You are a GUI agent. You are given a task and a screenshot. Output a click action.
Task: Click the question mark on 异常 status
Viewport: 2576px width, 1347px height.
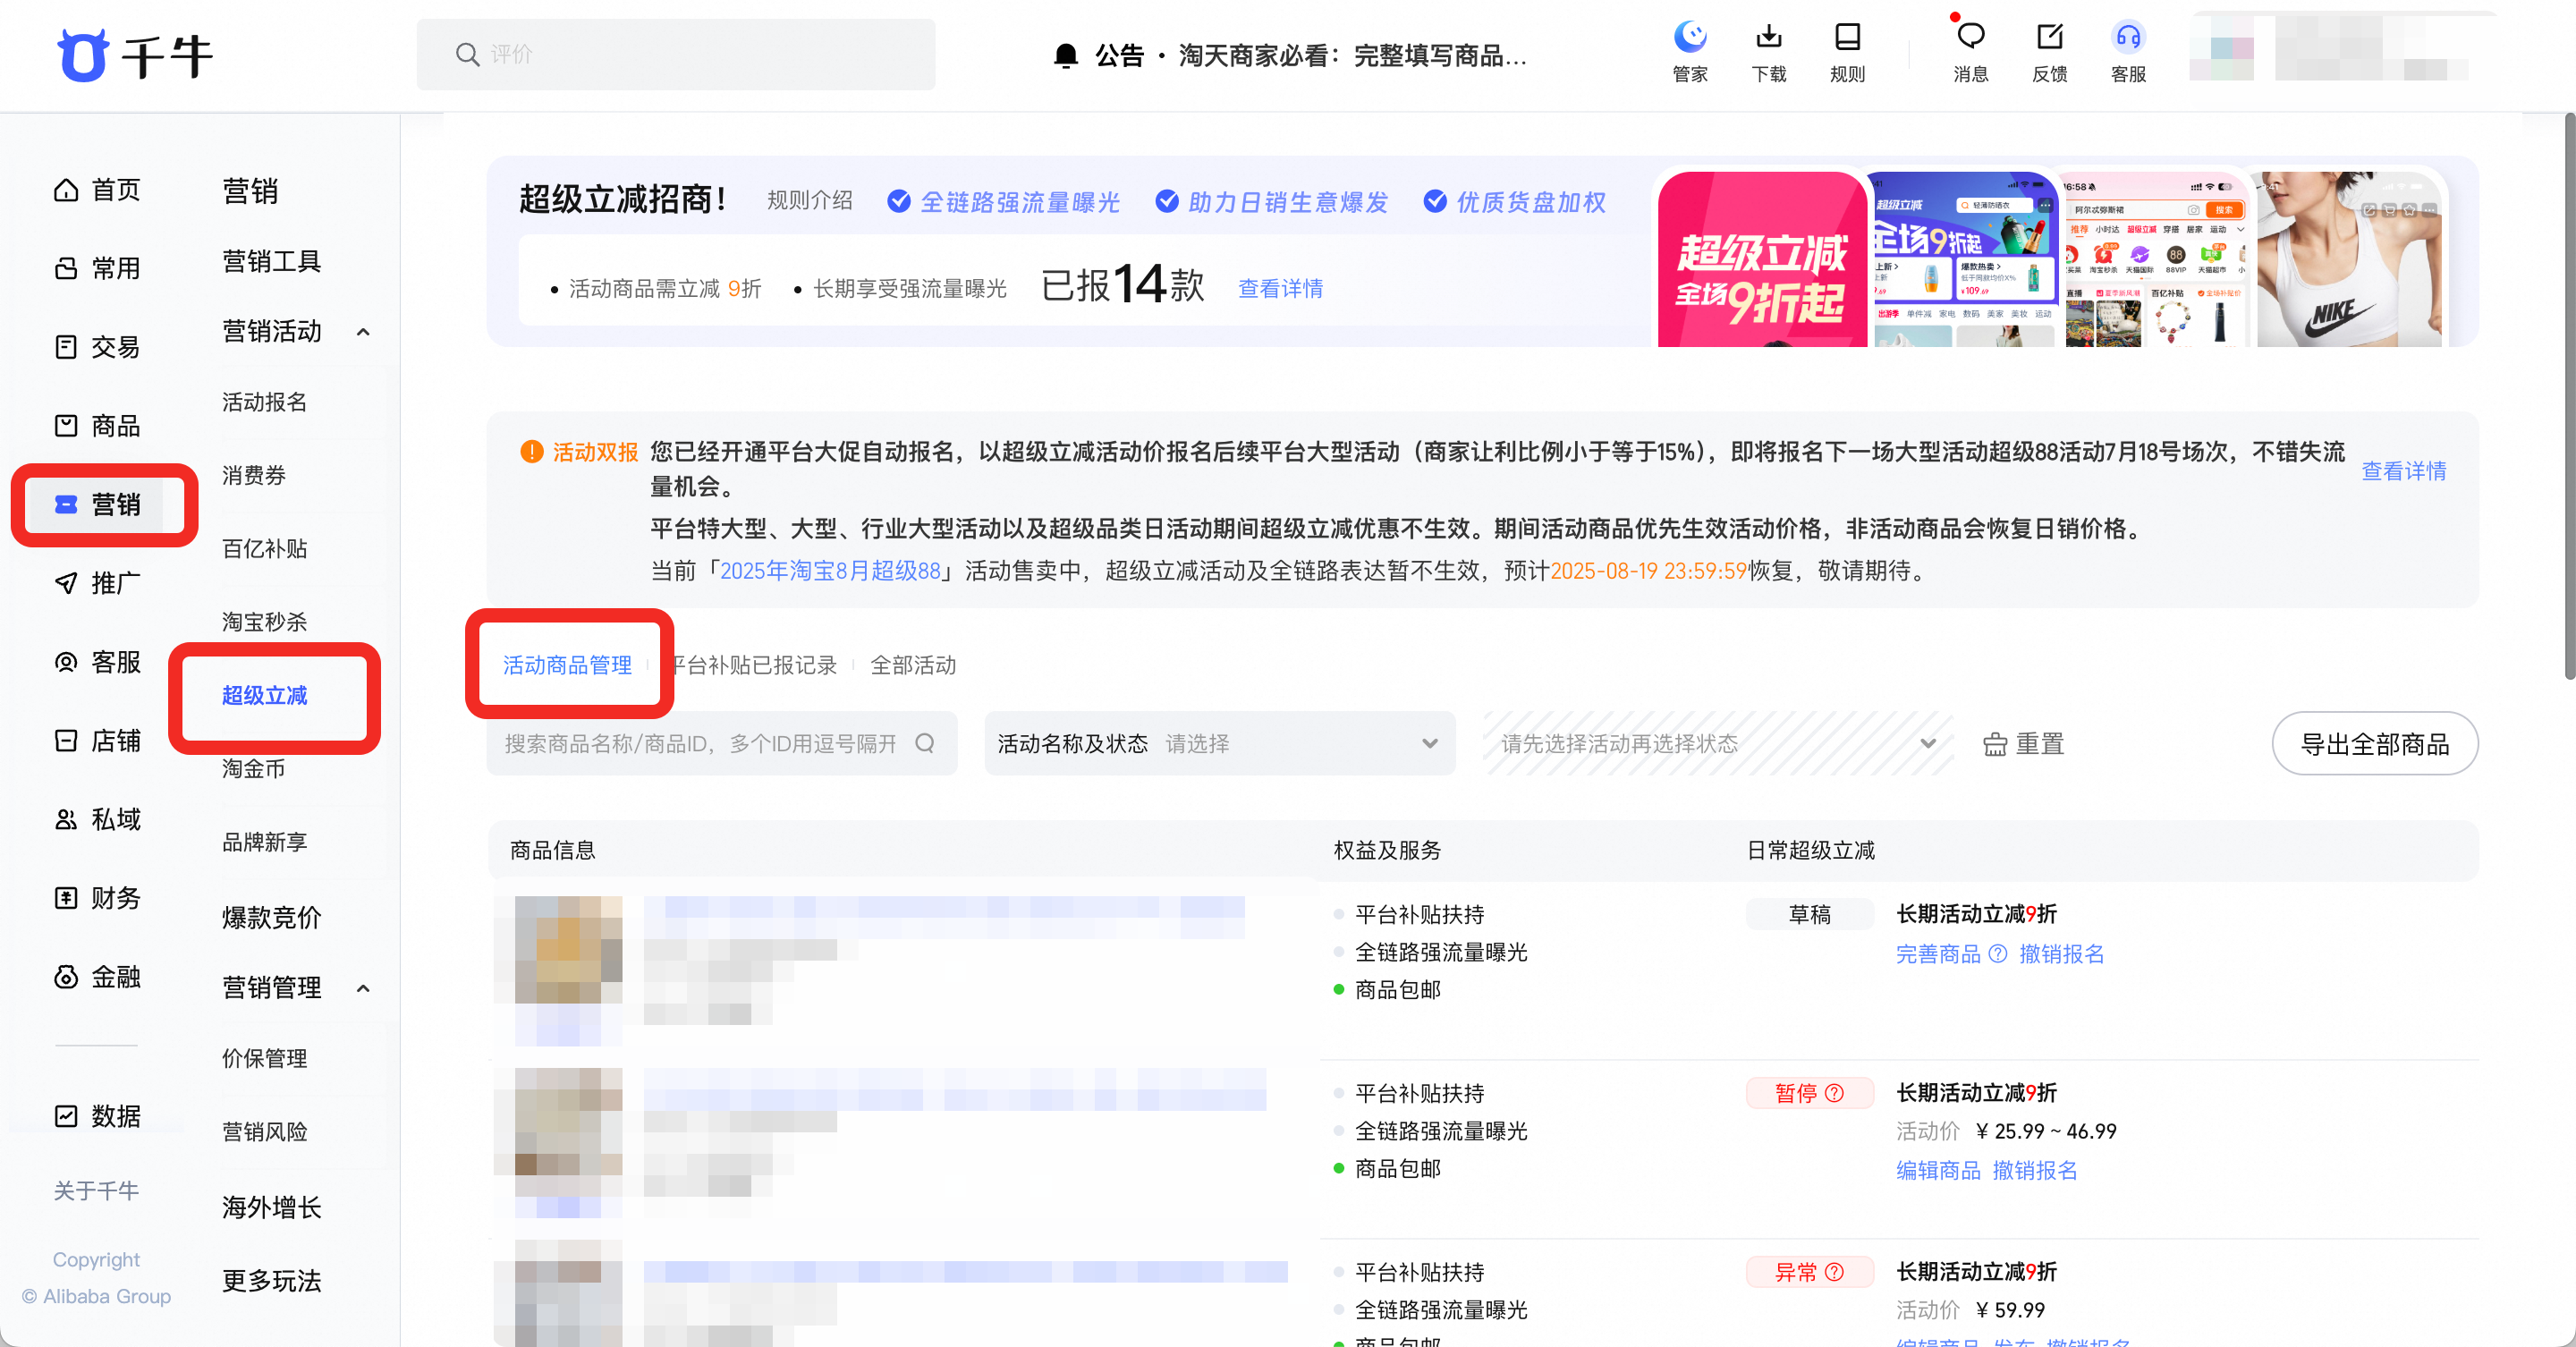[1834, 1272]
